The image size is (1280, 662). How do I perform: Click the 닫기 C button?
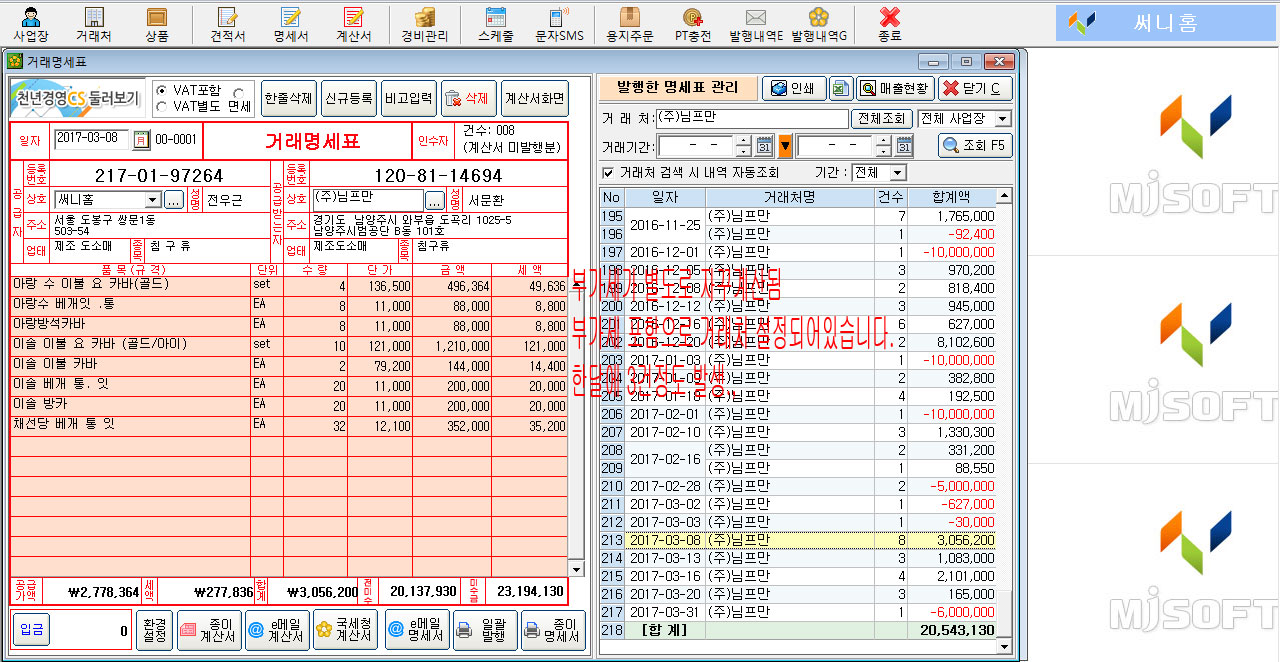[x=975, y=89]
